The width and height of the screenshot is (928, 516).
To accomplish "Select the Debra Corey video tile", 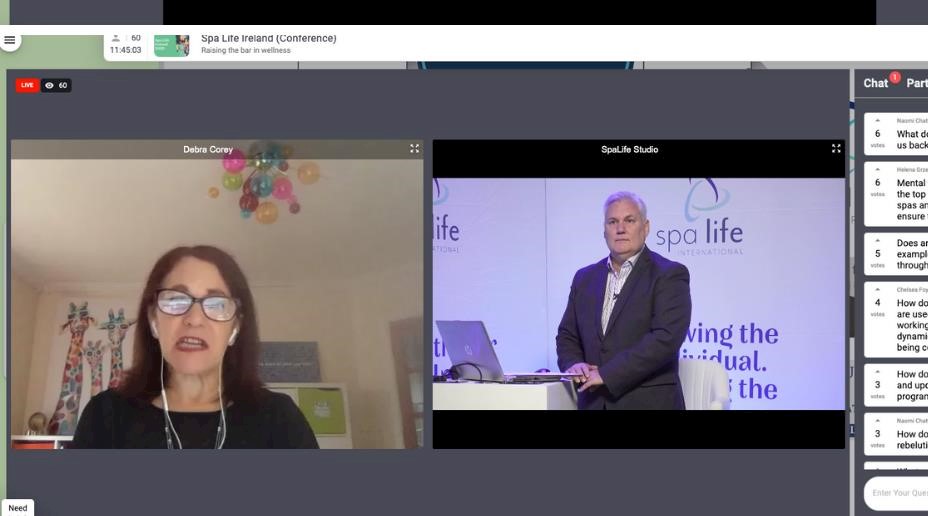I will pos(217,294).
